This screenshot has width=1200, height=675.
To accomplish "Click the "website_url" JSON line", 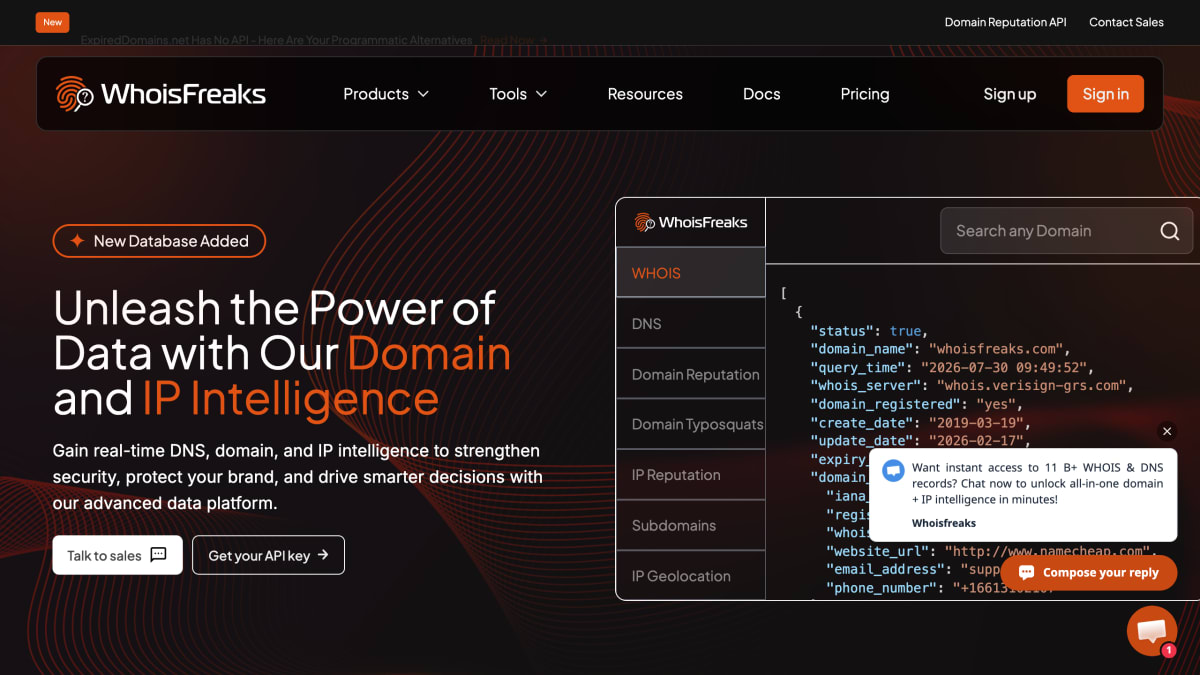I will pos(991,551).
